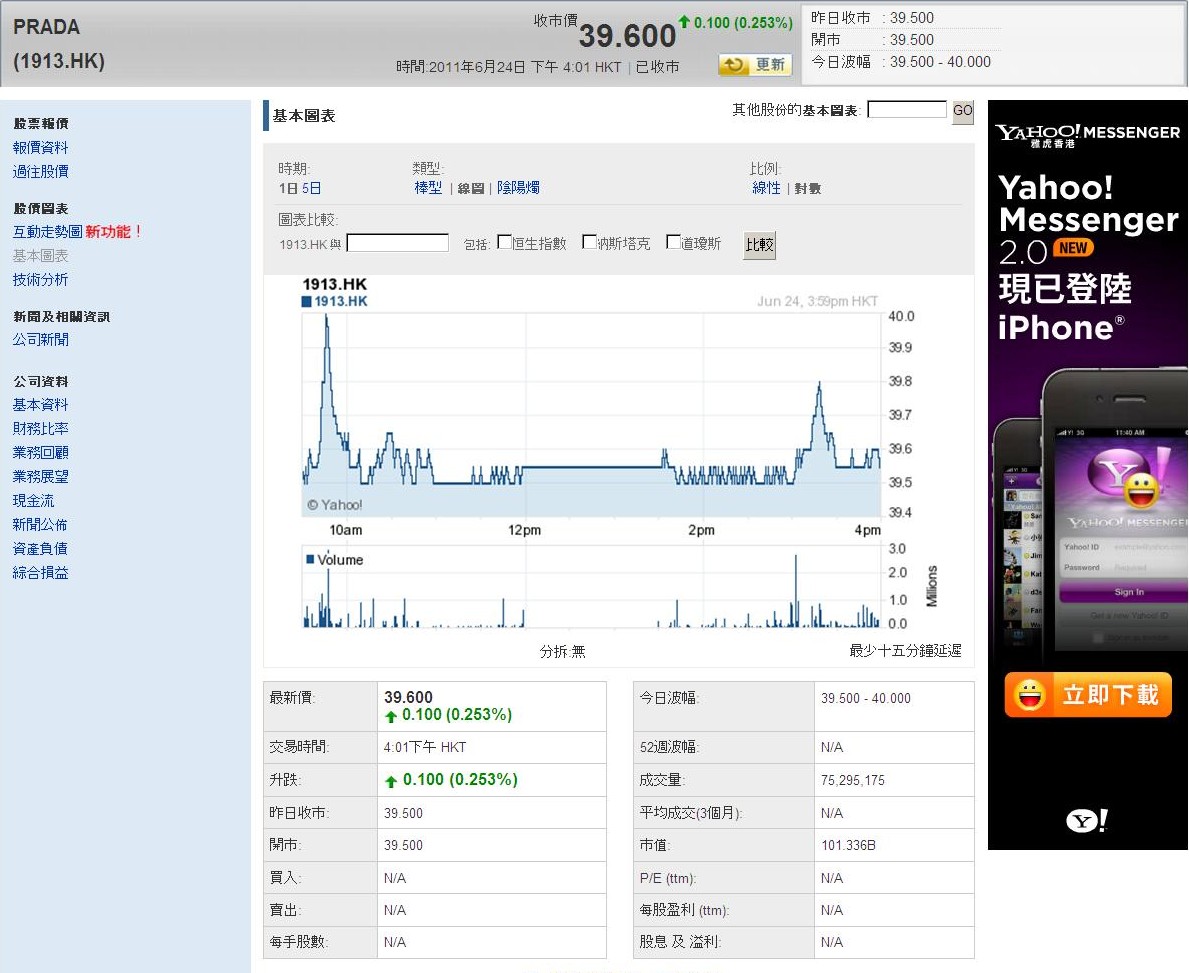The width and height of the screenshot is (1189, 973).
Task: Switch chart type to 棒型
Action: click(x=428, y=187)
